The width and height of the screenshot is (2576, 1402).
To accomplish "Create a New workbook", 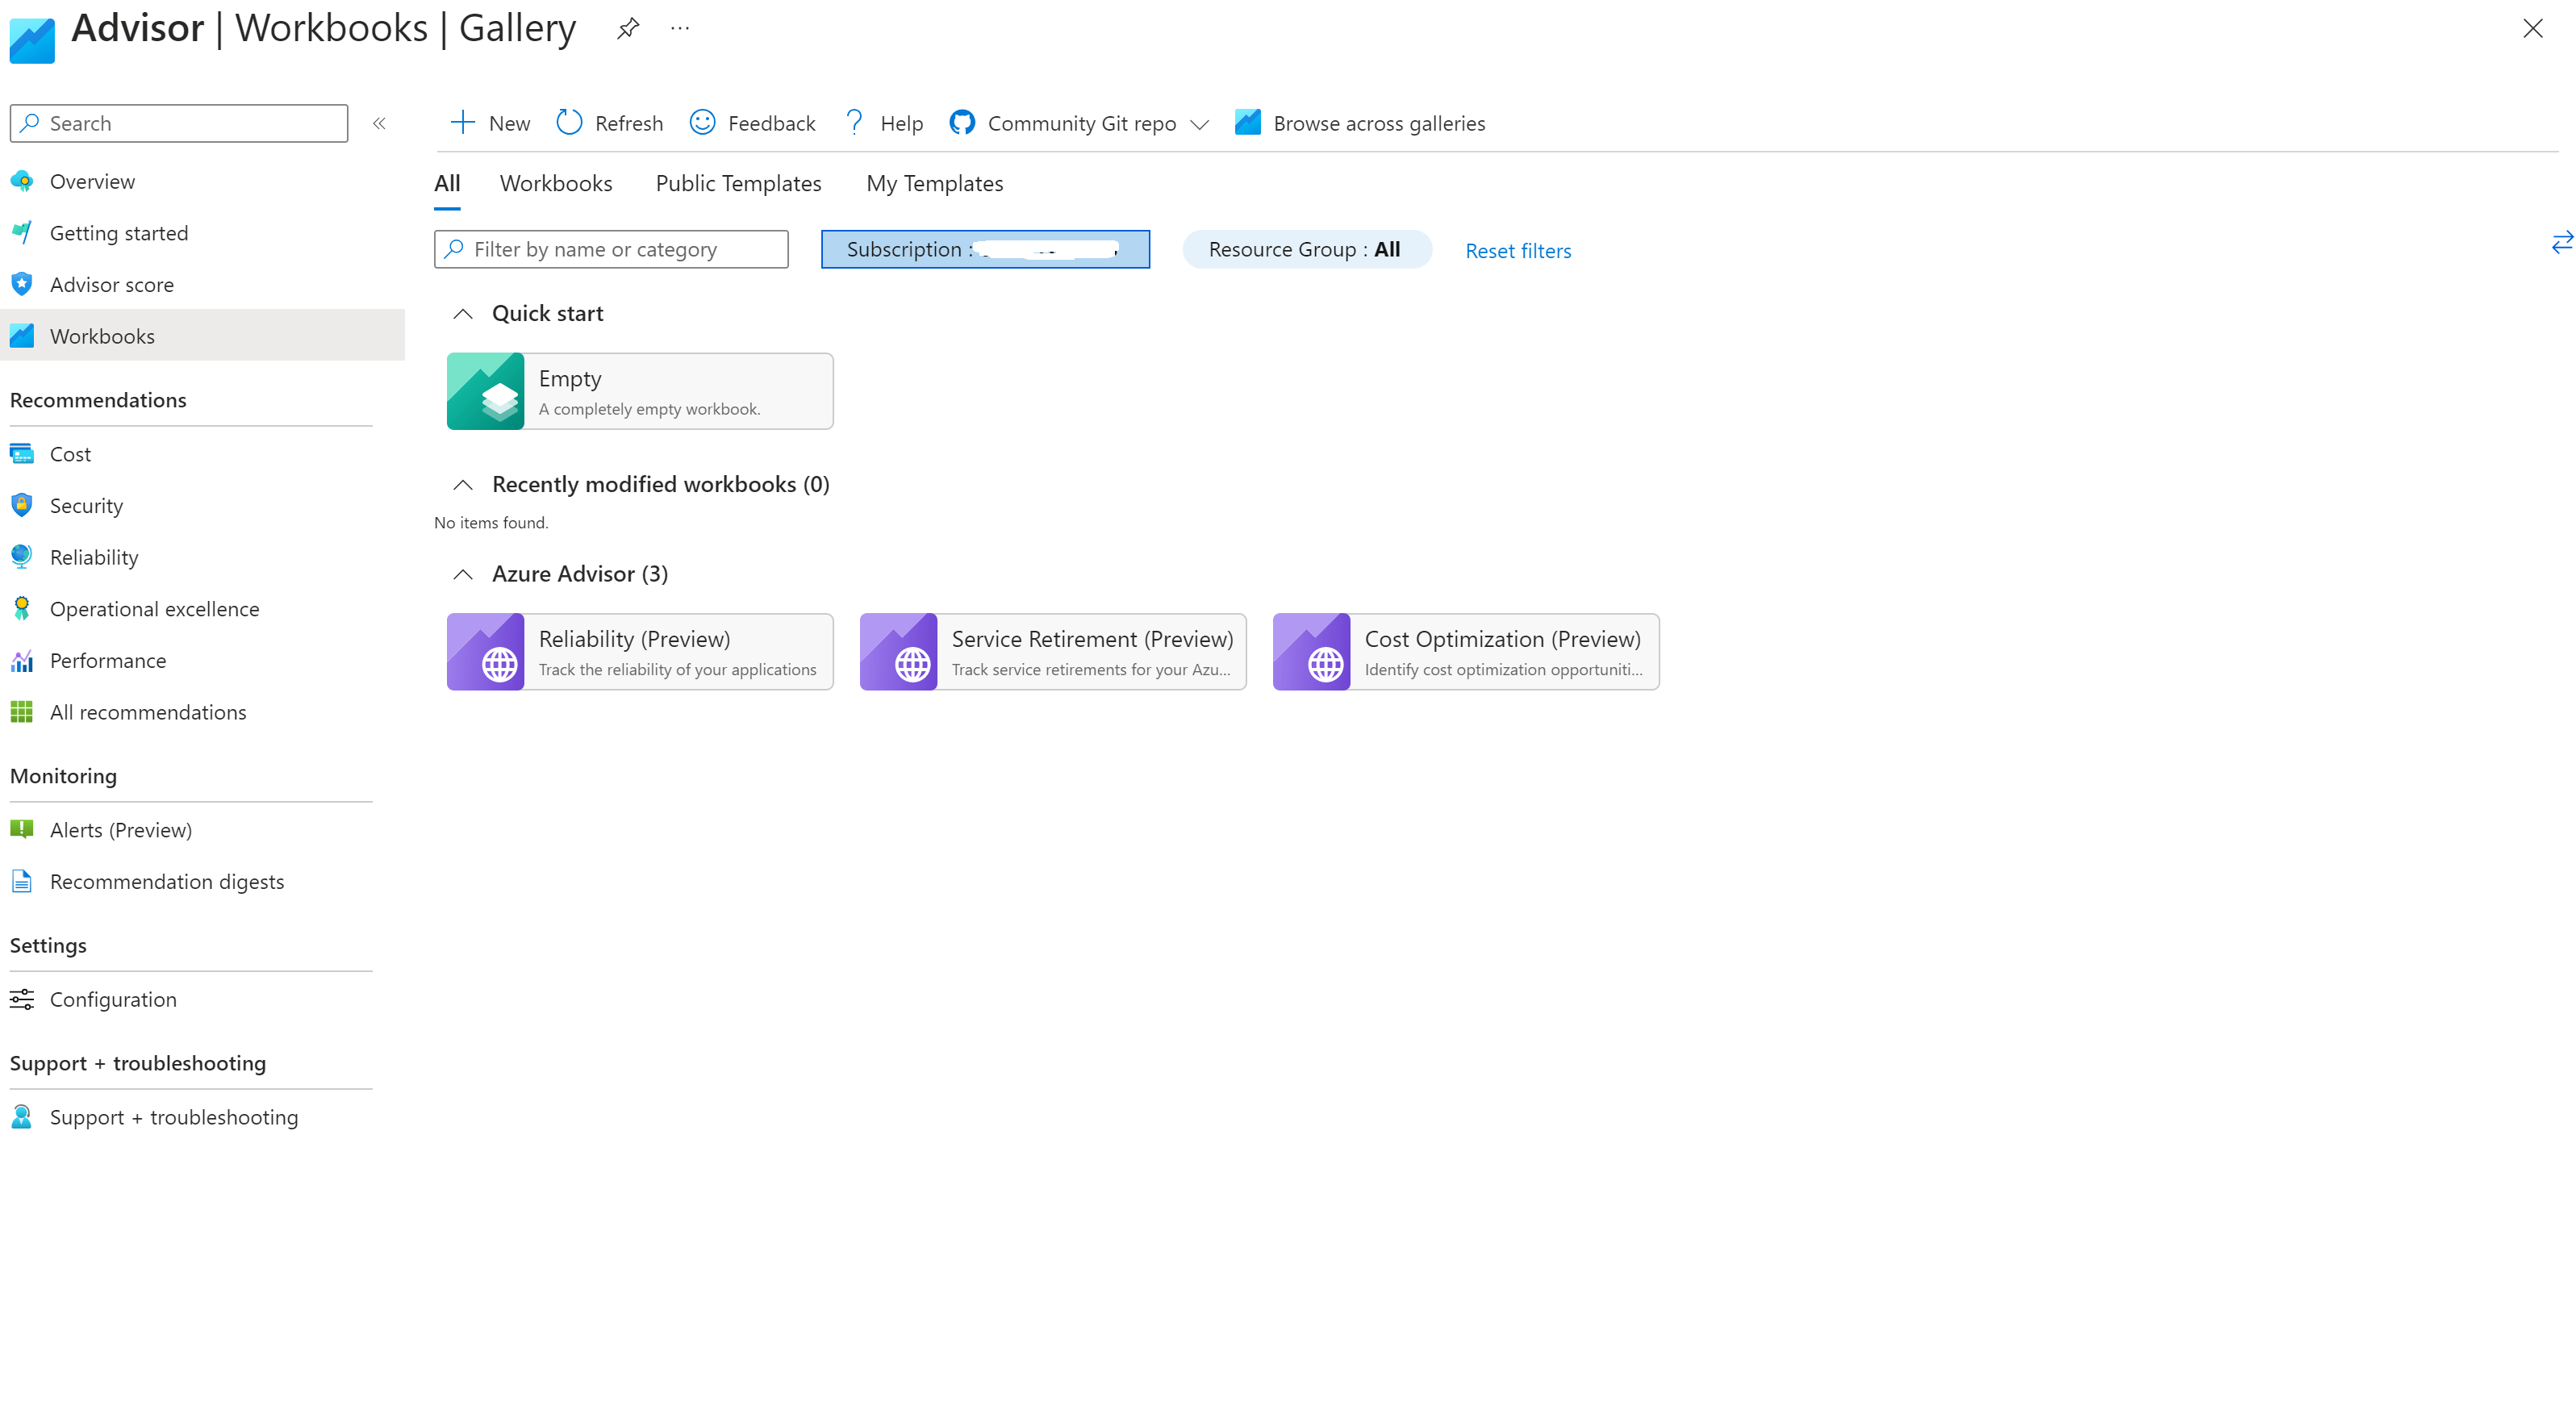I will tap(490, 123).
